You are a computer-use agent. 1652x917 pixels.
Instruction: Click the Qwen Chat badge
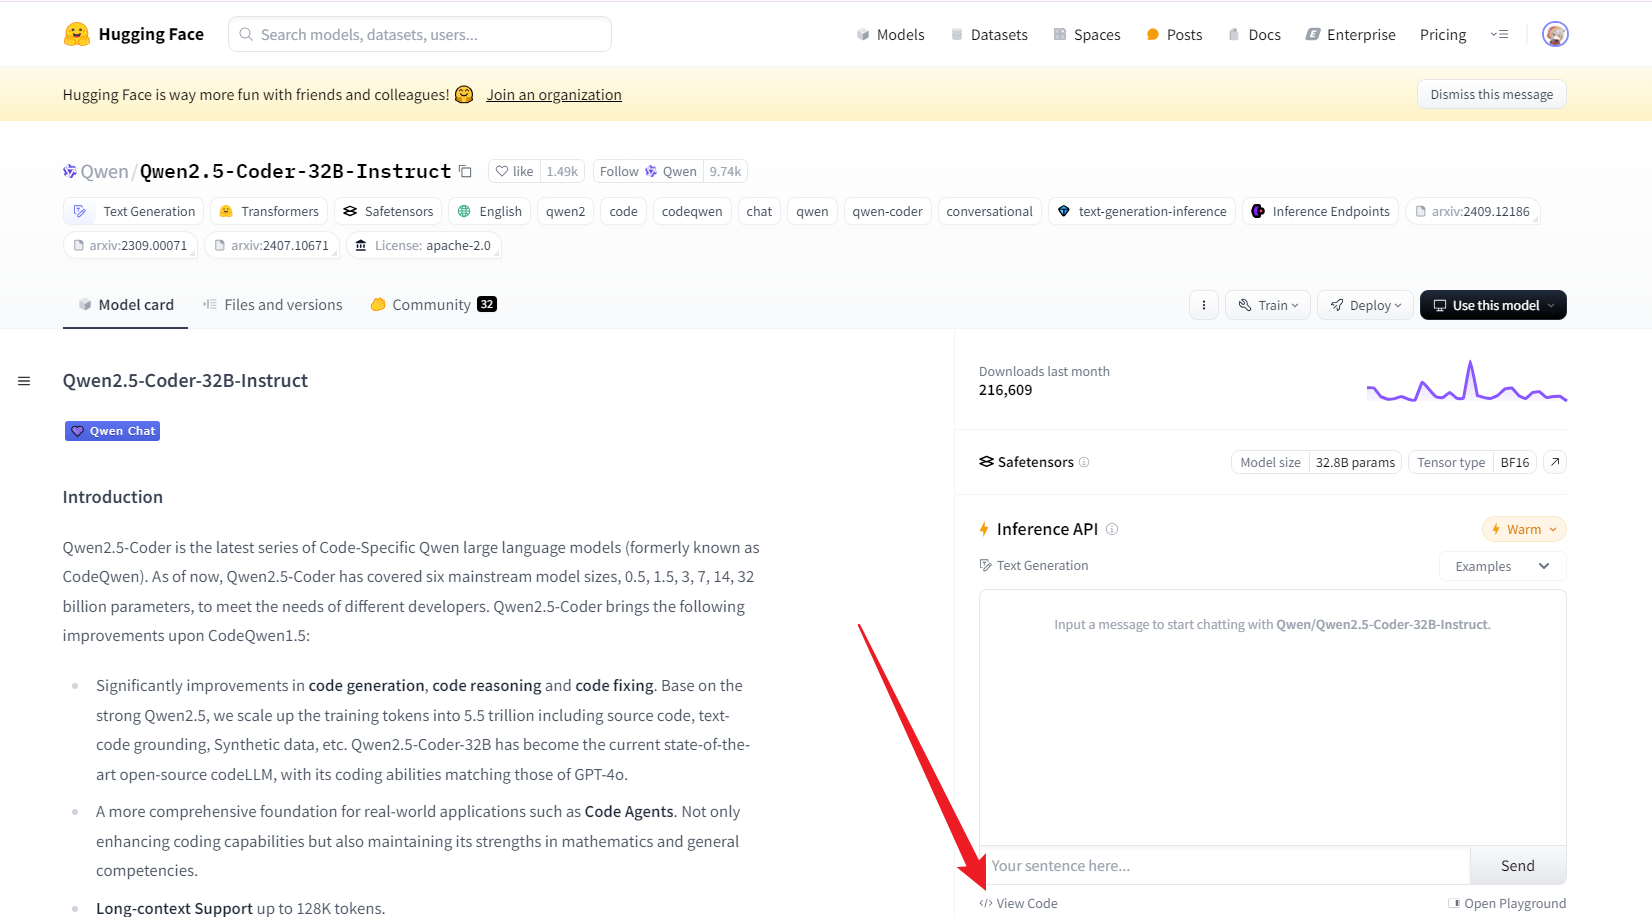point(113,431)
